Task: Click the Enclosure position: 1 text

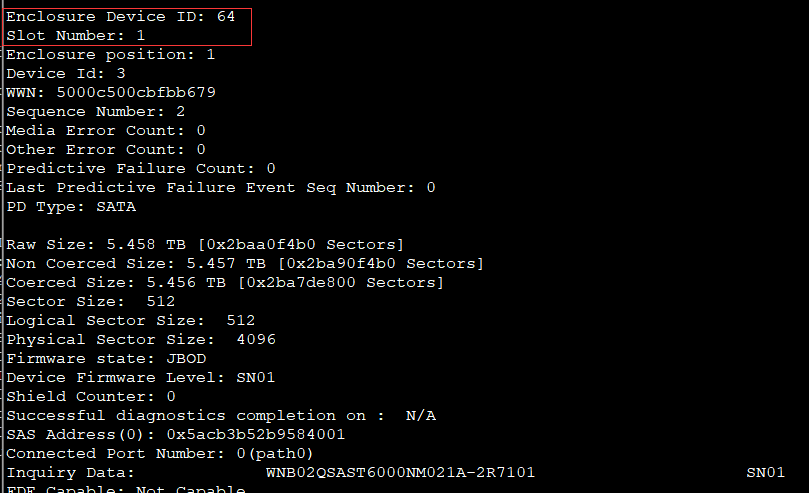Action: pos(110,55)
